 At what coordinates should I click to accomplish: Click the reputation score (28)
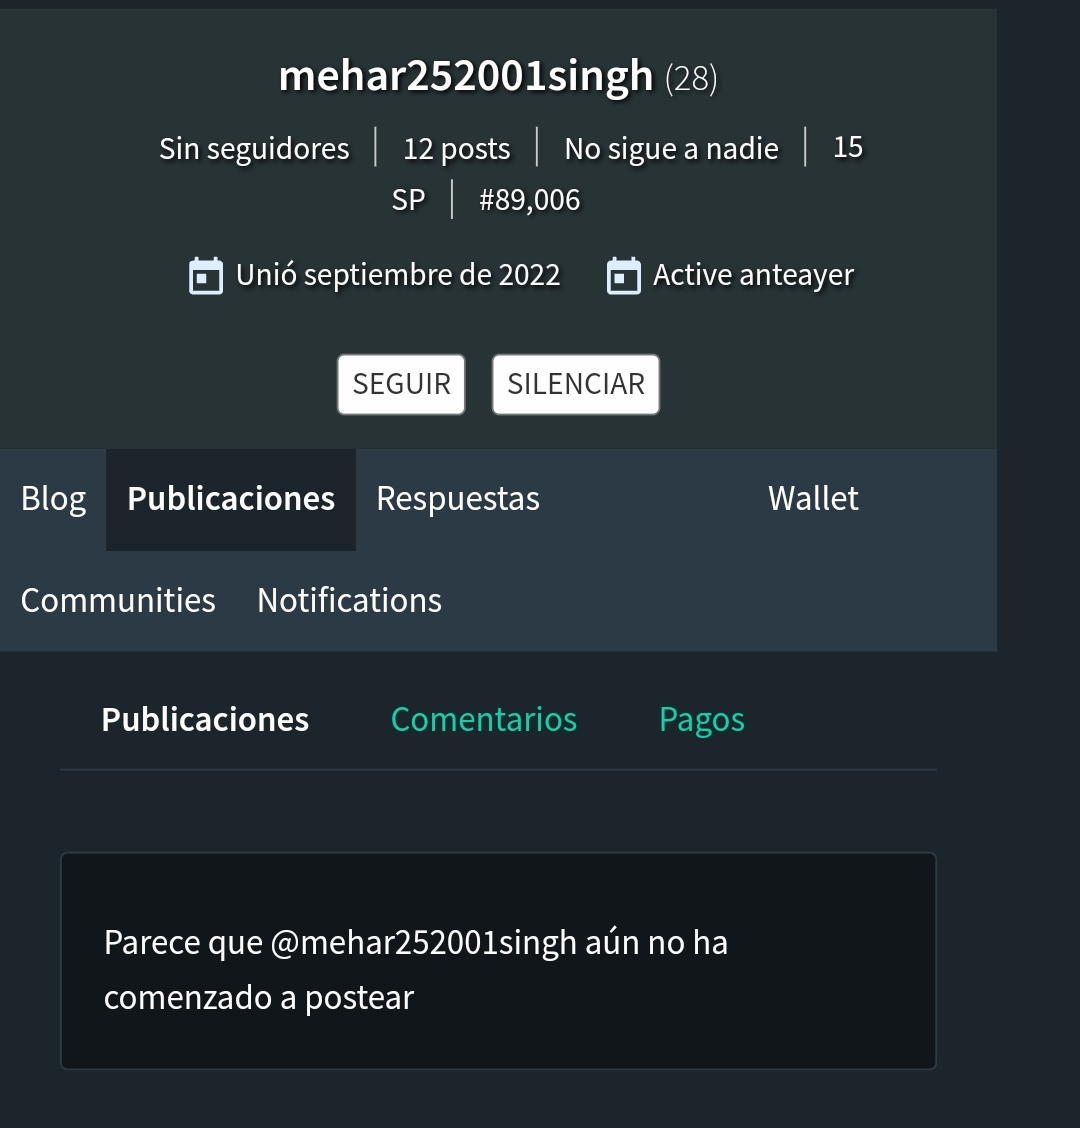pyautogui.click(x=691, y=78)
